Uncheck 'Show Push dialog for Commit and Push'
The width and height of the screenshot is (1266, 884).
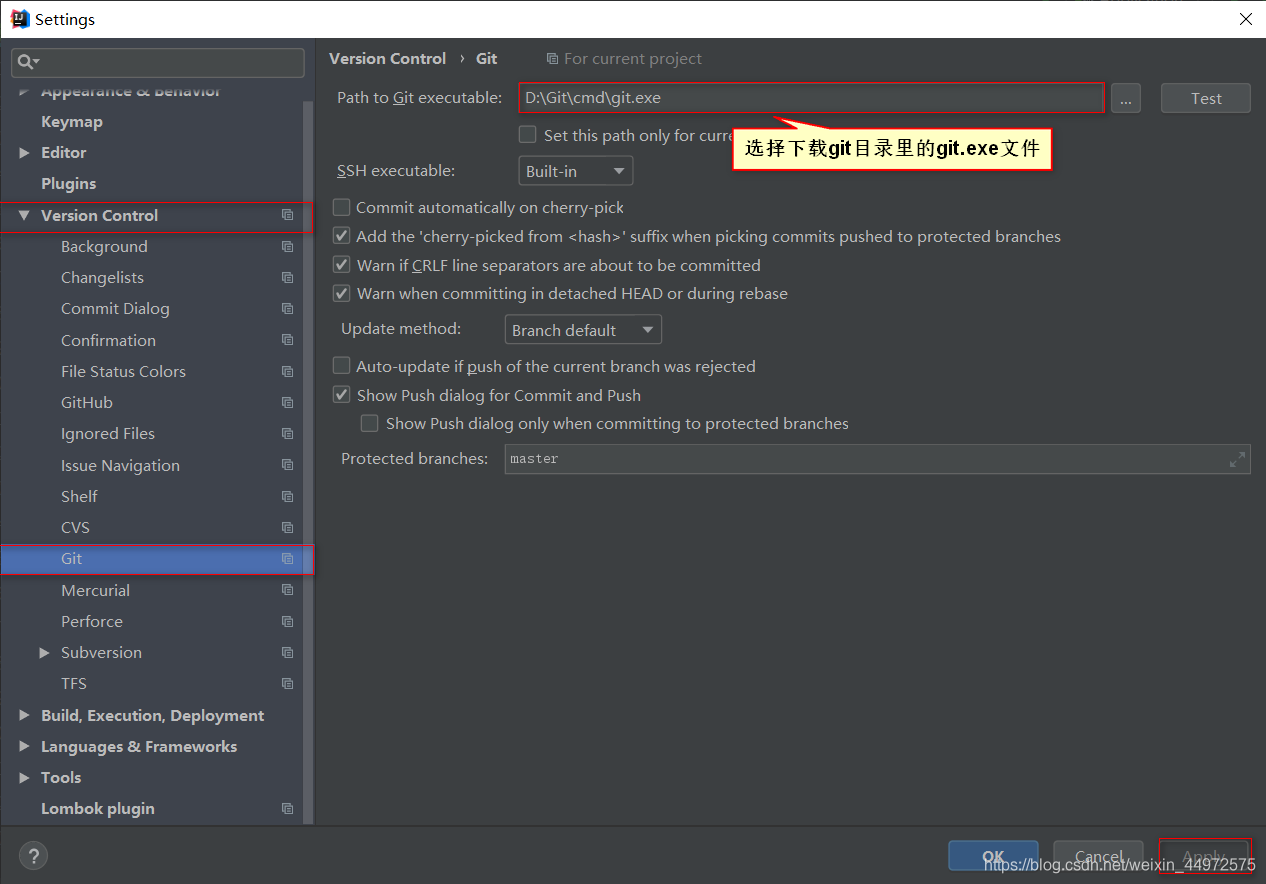click(x=341, y=395)
